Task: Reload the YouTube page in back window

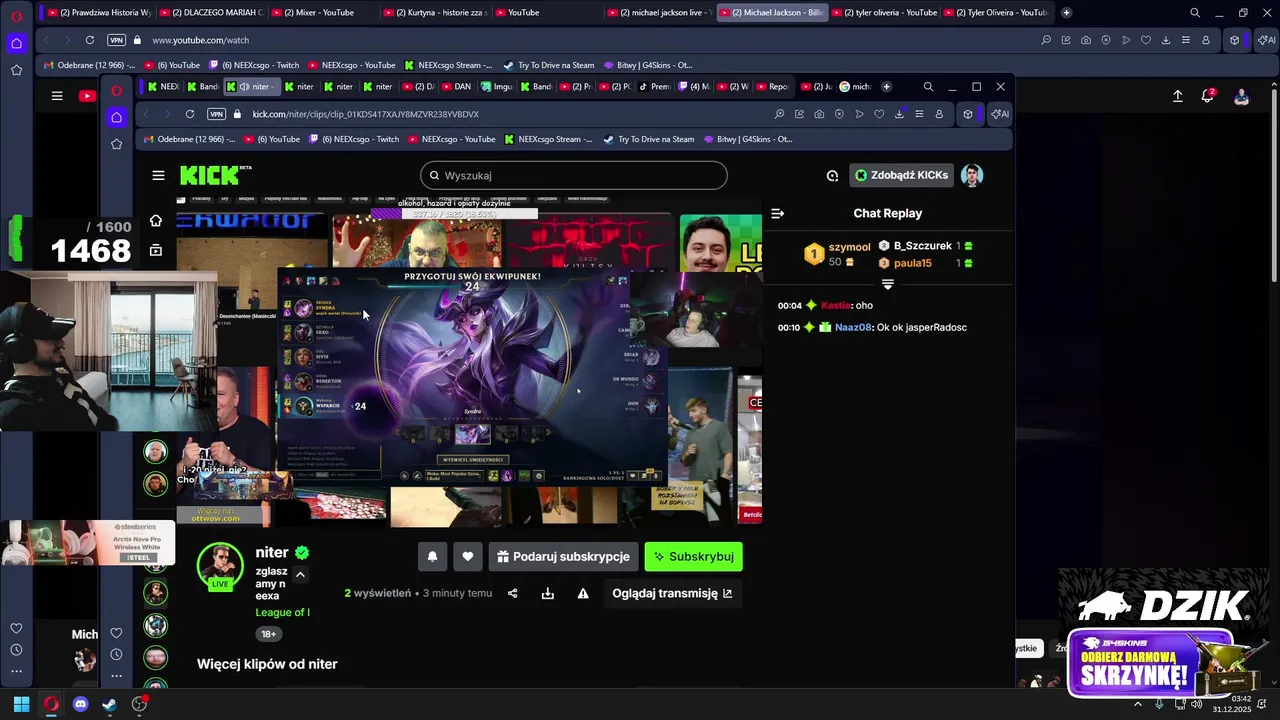Action: [89, 40]
